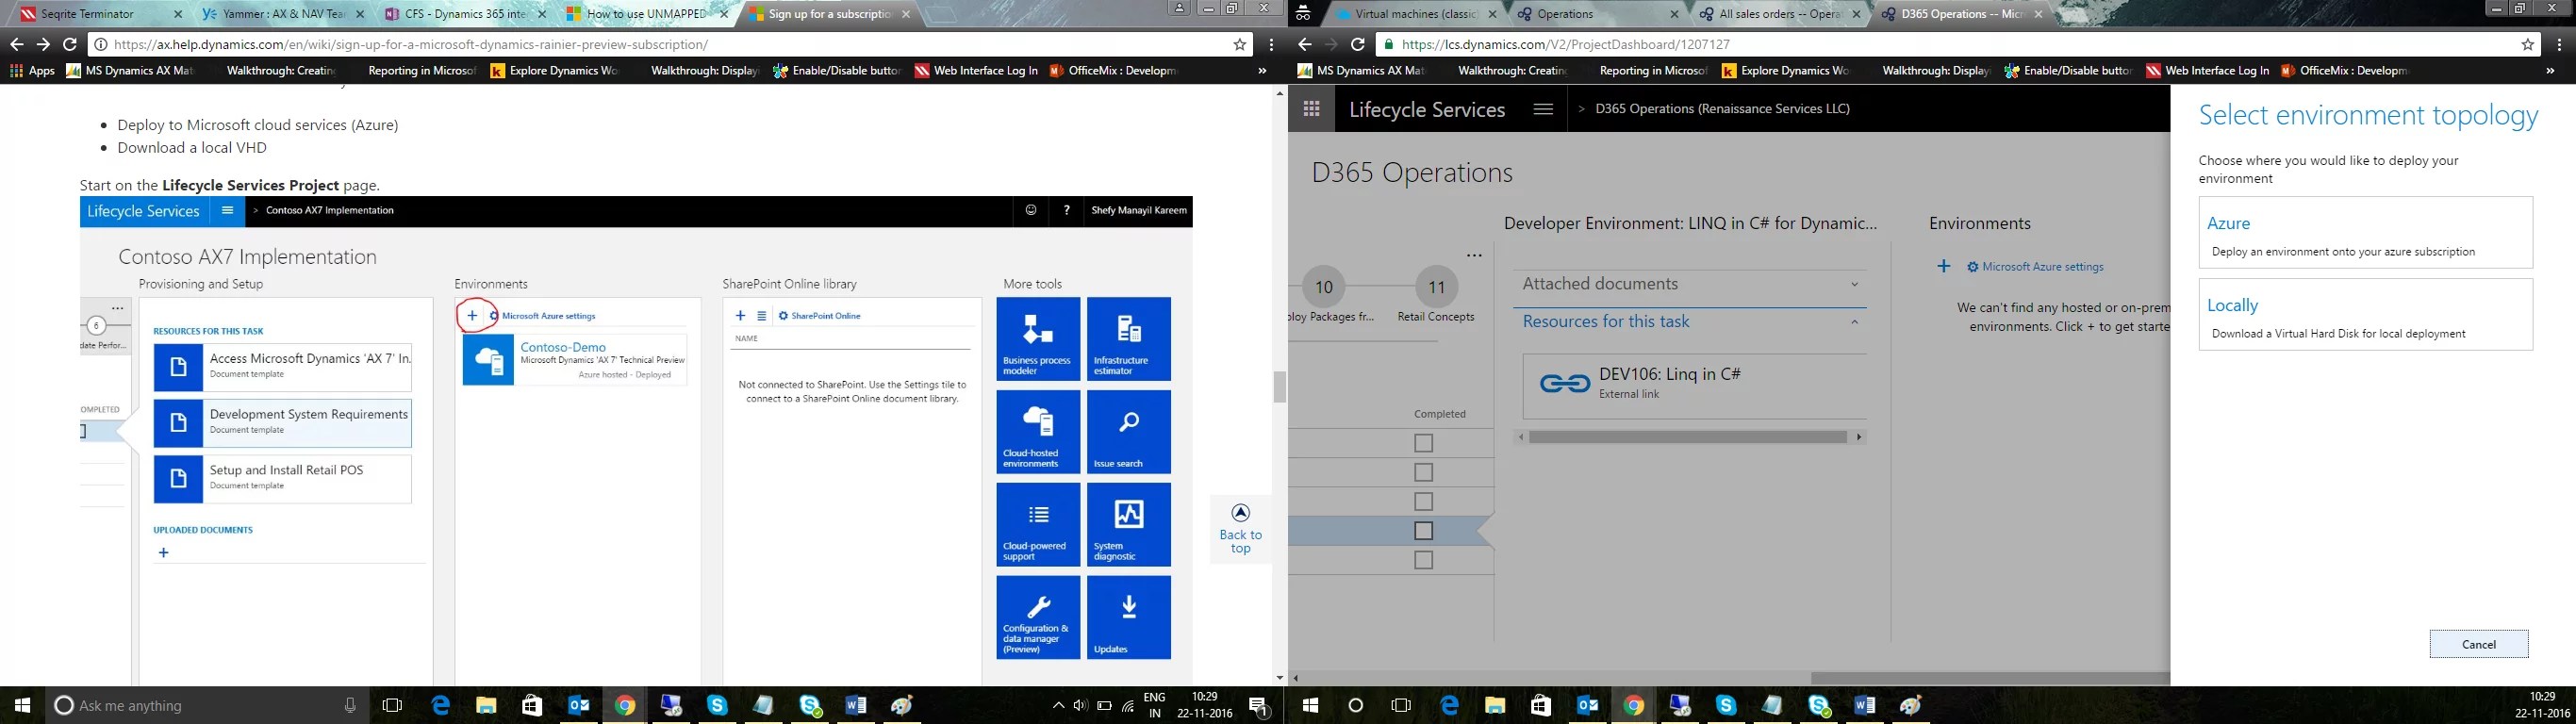Close the Sign up for a subscription tab
The width and height of the screenshot is (2576, 724).
click(906, 14)
